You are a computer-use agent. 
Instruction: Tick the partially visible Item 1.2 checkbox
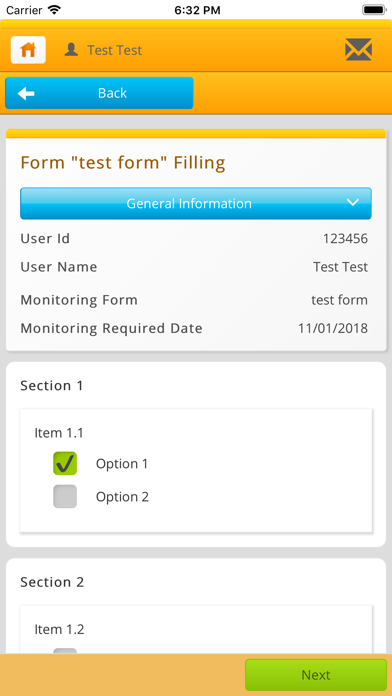65,651
